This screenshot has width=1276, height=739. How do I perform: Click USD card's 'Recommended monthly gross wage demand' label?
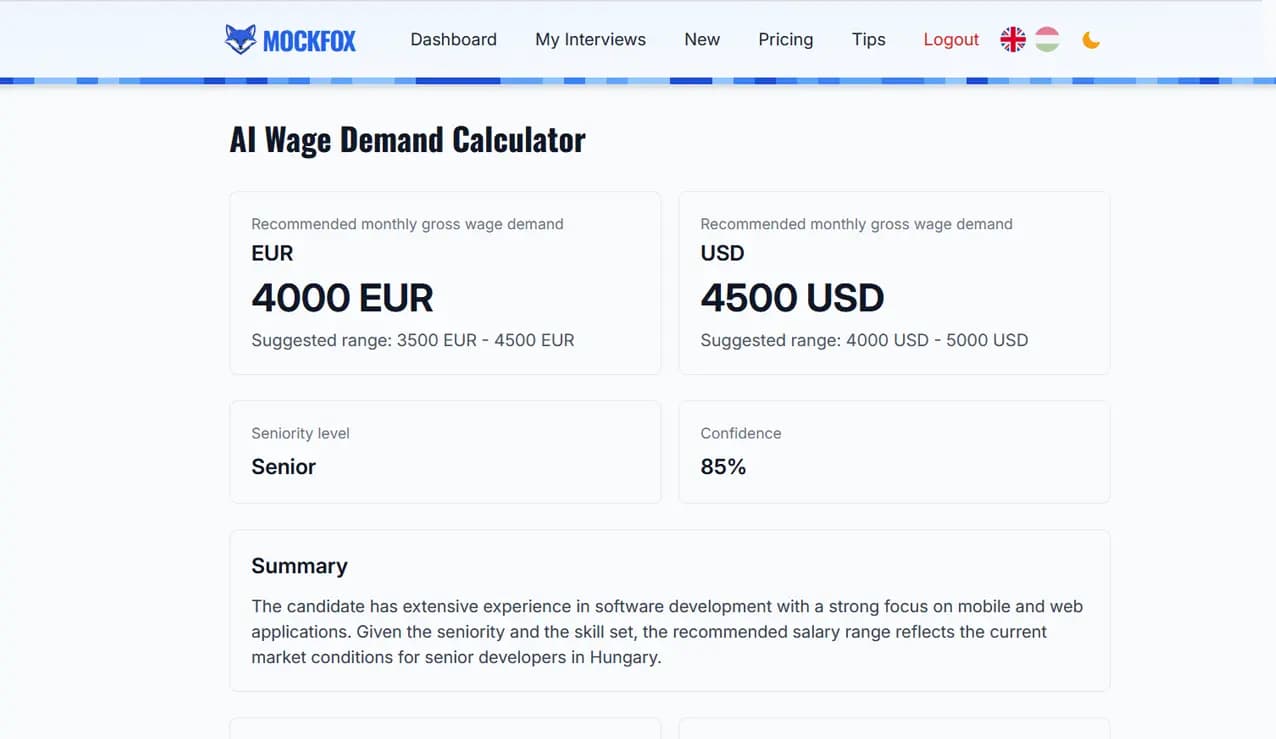click(x=856, y=224)
